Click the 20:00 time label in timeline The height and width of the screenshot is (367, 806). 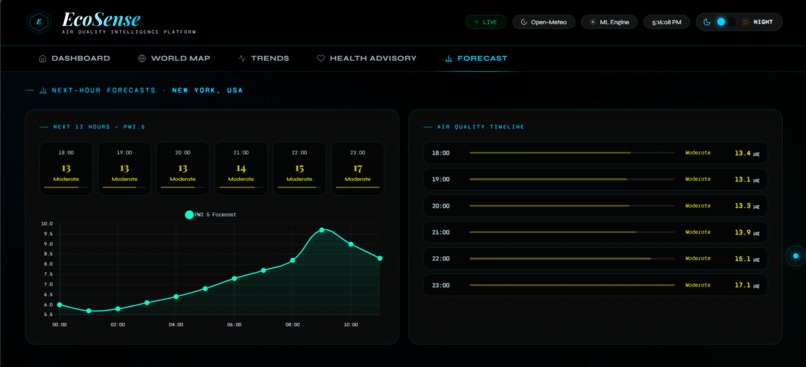coord(441,206)
